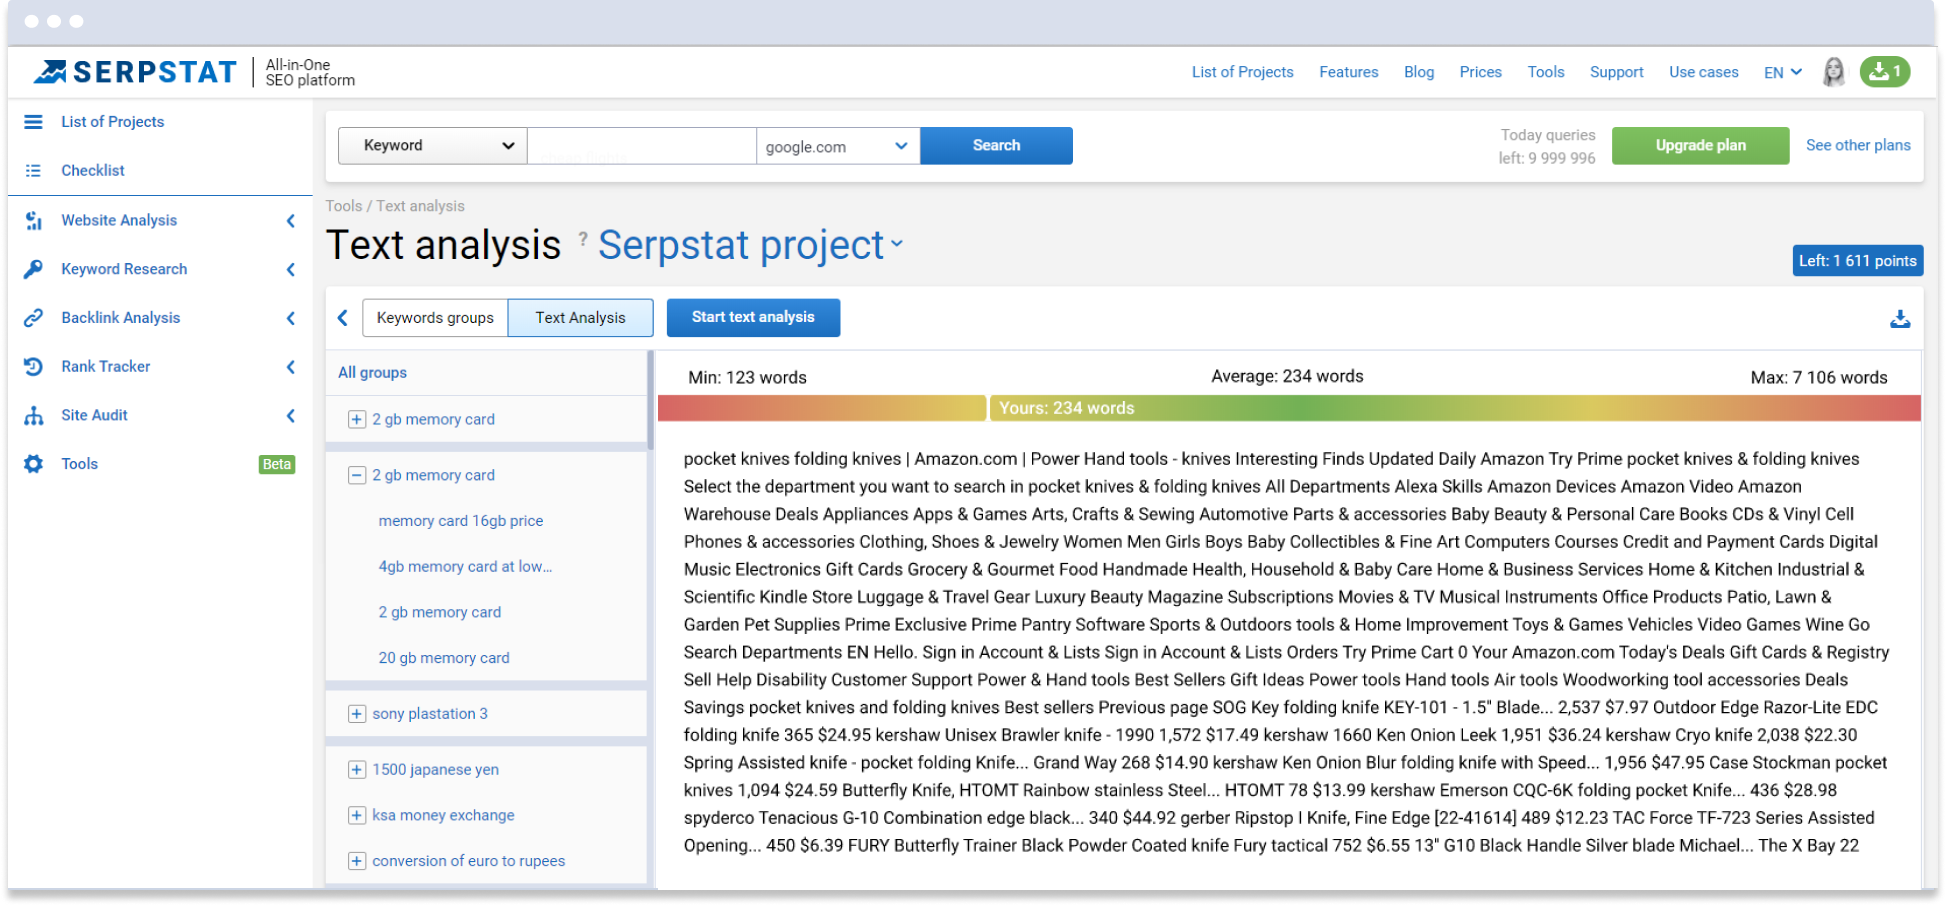The image size is (1946, 906).
Task: Click the Left: 1 611 points badge
Action: click(1857, 261)
